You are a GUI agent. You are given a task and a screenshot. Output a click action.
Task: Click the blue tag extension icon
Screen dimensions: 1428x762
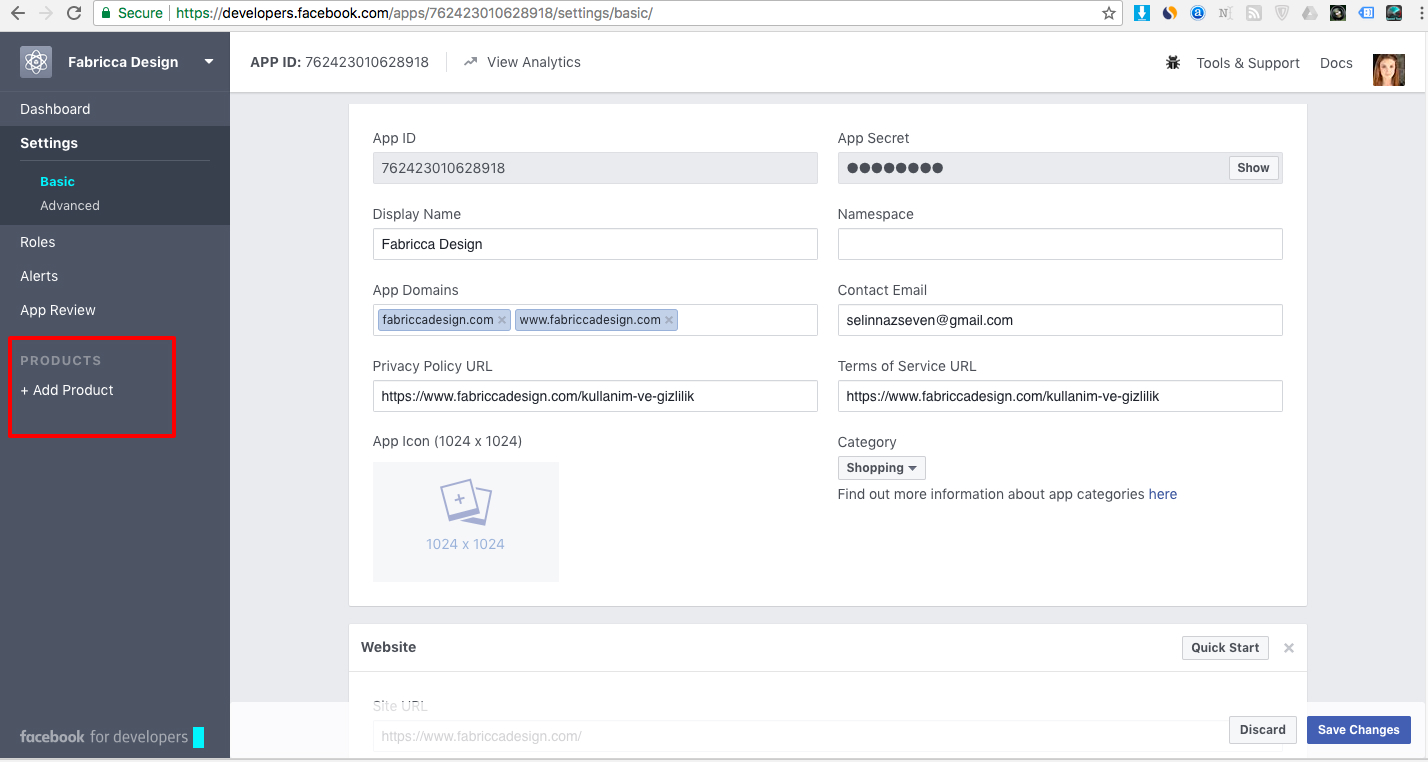tap(1366, 13)
